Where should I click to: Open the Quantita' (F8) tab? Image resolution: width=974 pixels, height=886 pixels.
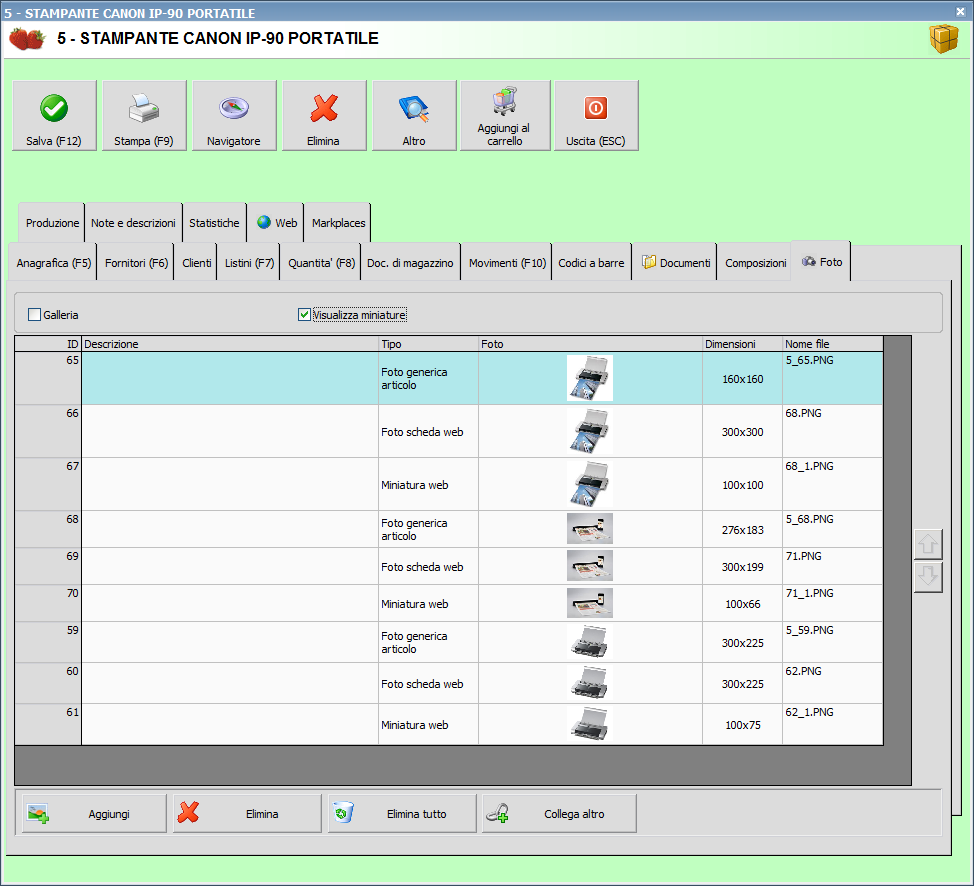[x=321, y=263]
